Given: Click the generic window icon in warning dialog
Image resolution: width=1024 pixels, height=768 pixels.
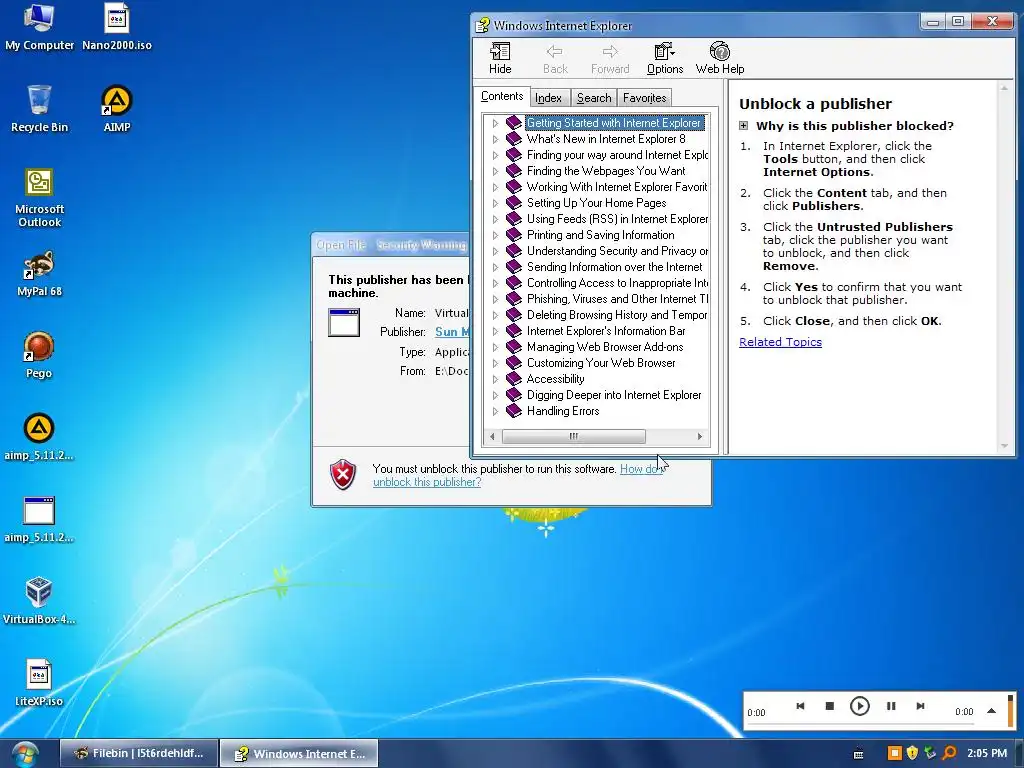Looking at the screenshot, I should tap(344, 323).
